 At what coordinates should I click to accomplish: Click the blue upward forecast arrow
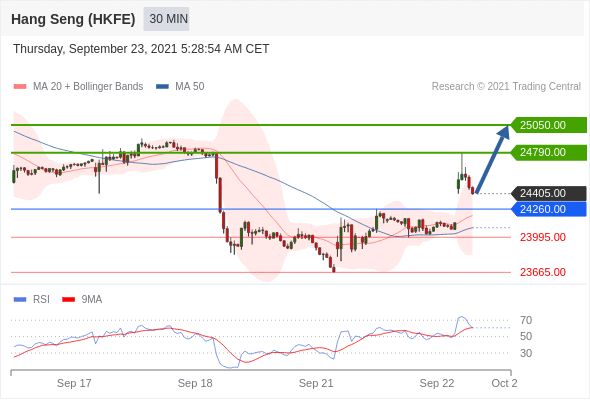point(493,160)
